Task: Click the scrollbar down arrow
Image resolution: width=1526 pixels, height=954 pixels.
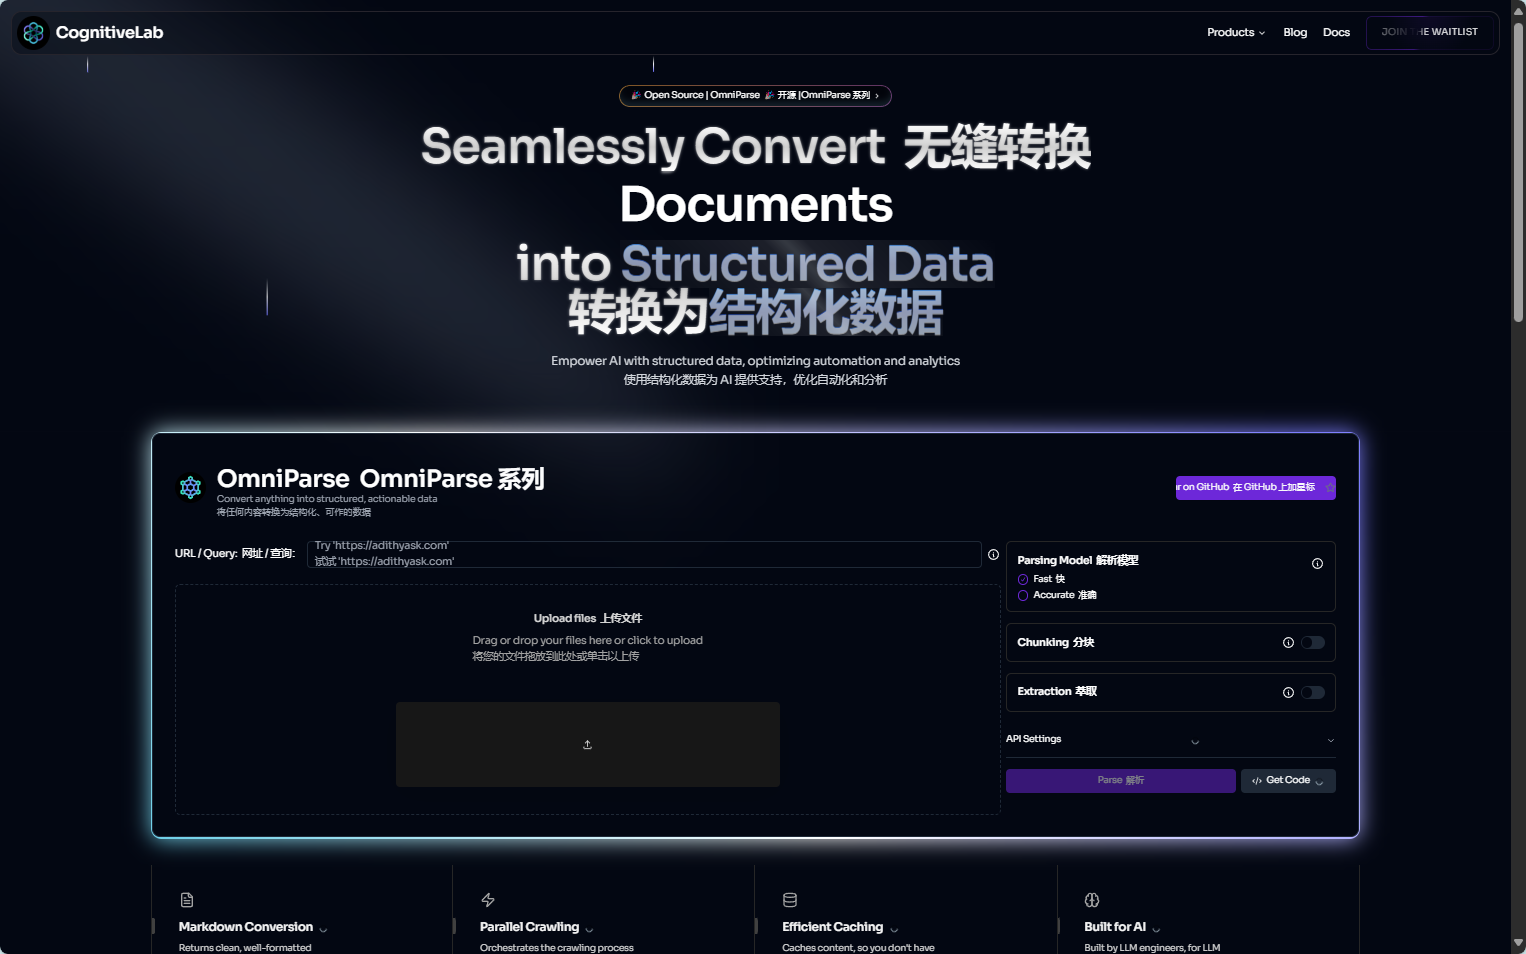Action: click(x=1518, y=943)
